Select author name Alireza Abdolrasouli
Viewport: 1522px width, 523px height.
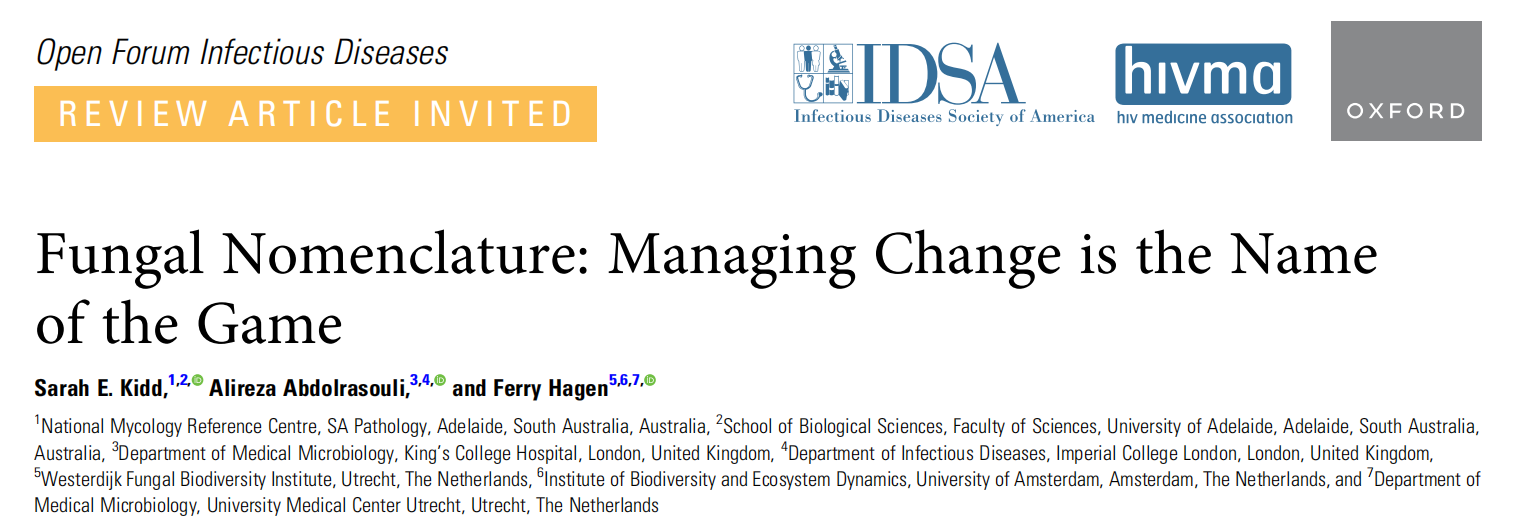(x=308, y=388)
